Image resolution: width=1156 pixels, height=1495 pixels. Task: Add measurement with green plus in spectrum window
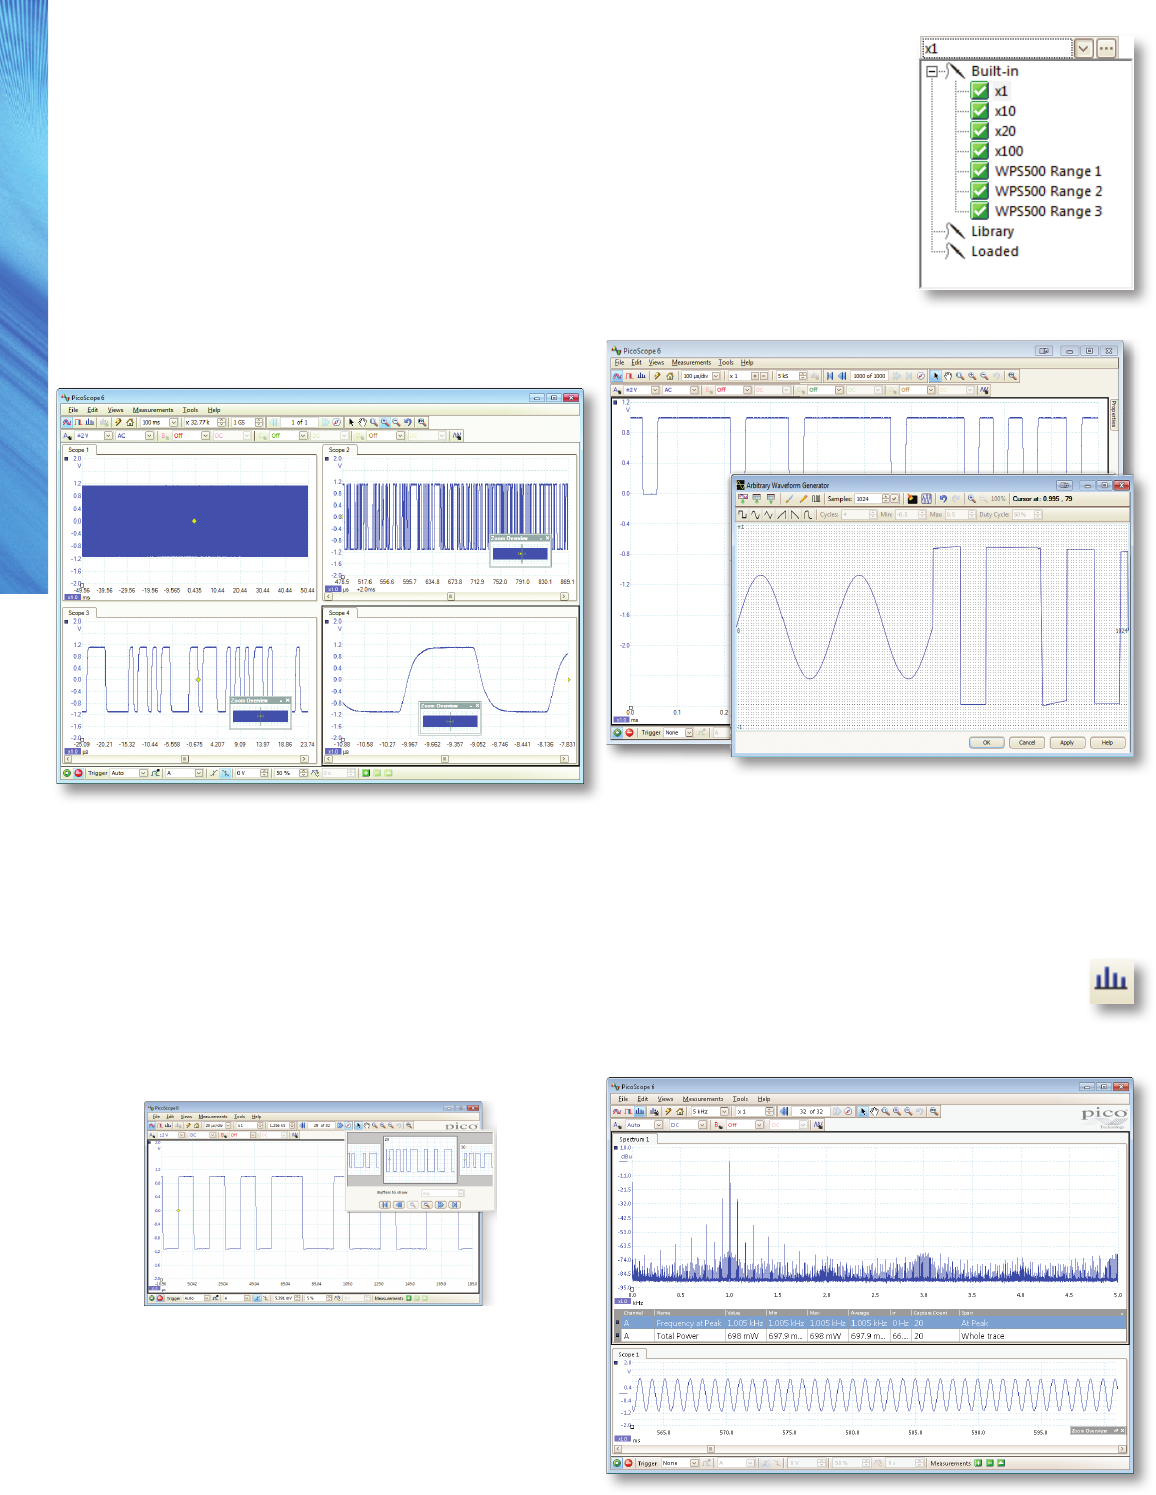tap(979, 1463)
